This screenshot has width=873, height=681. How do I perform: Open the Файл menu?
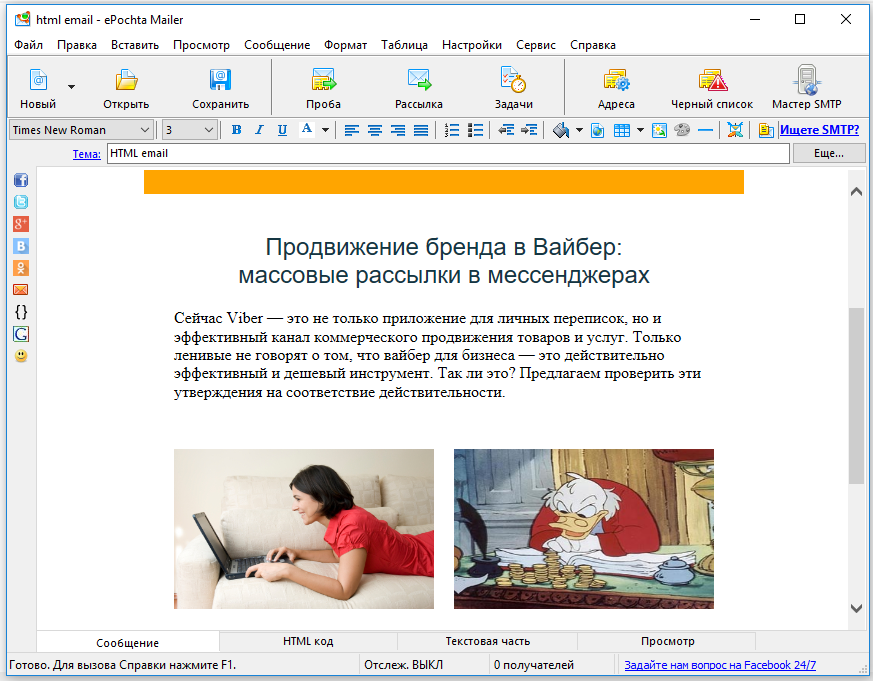[28, 45]
